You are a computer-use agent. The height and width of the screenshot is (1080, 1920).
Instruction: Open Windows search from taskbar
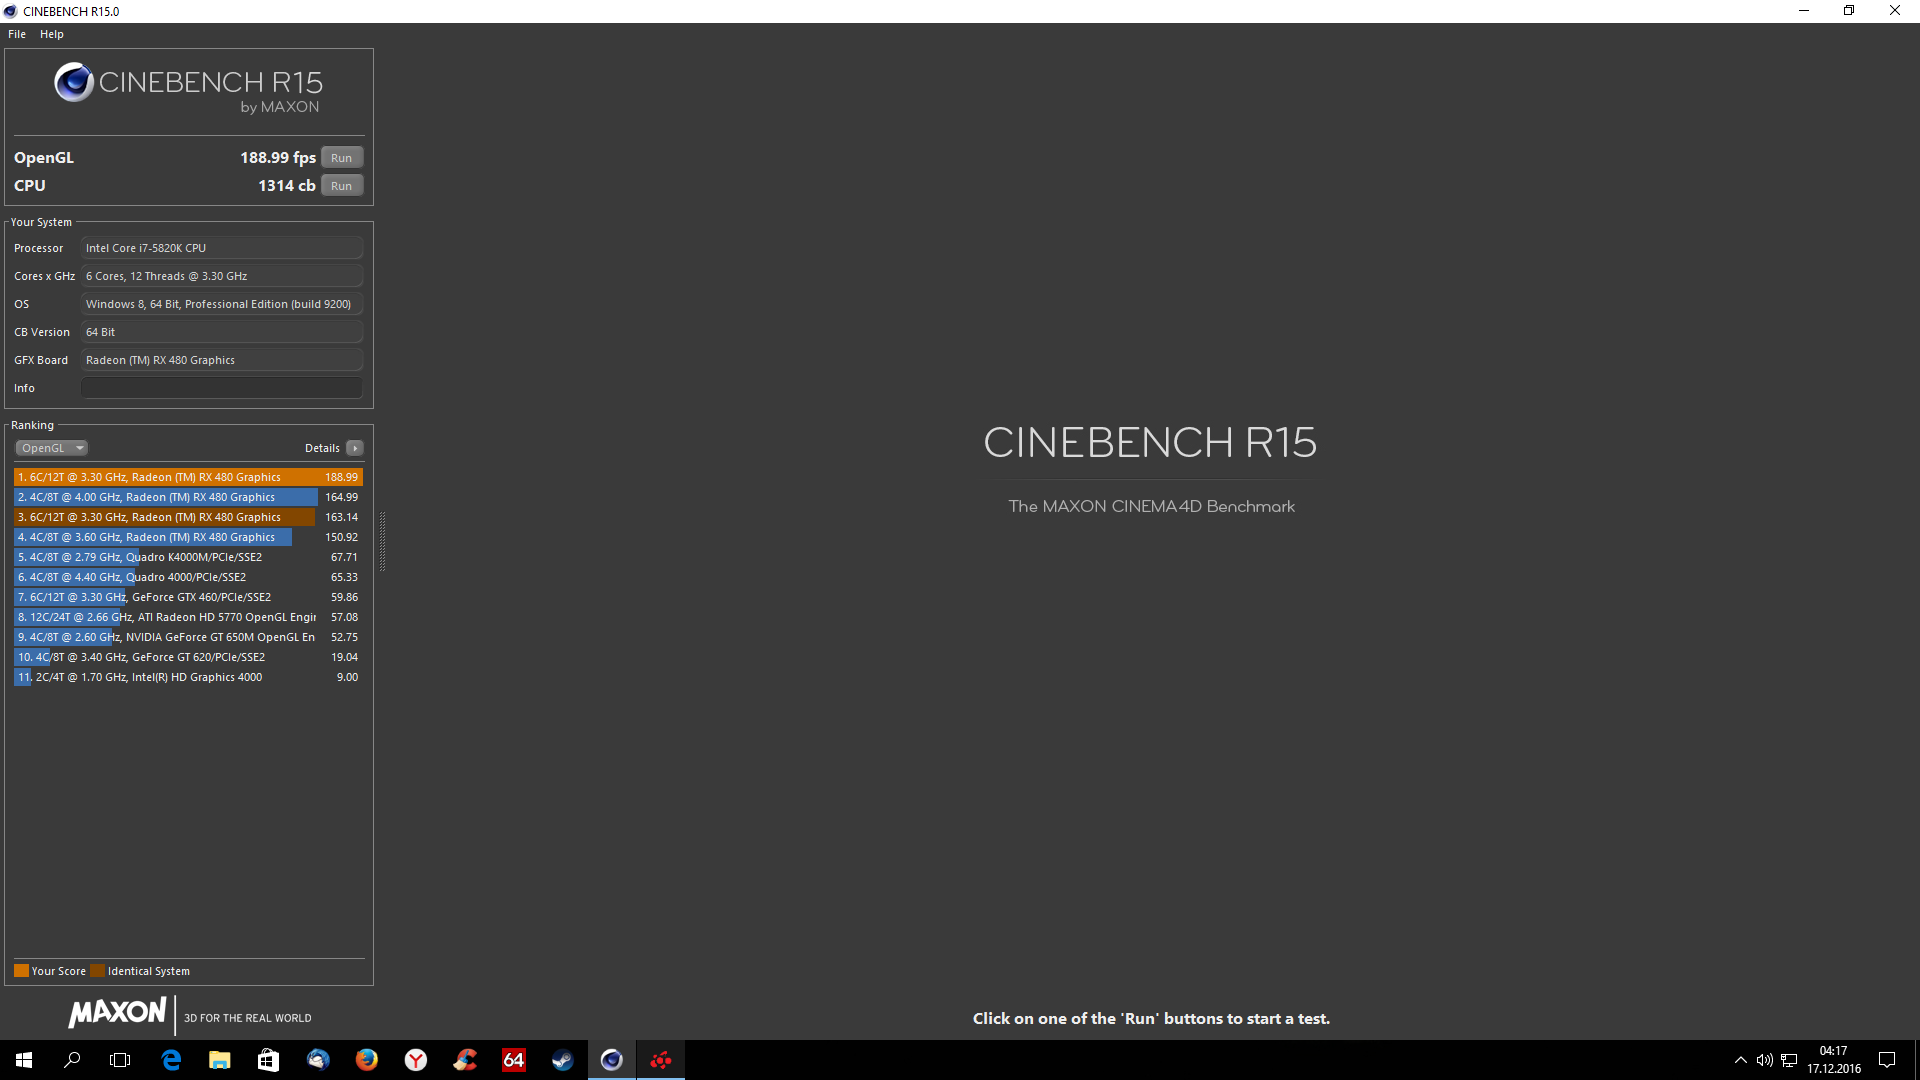click(72, 1060)
